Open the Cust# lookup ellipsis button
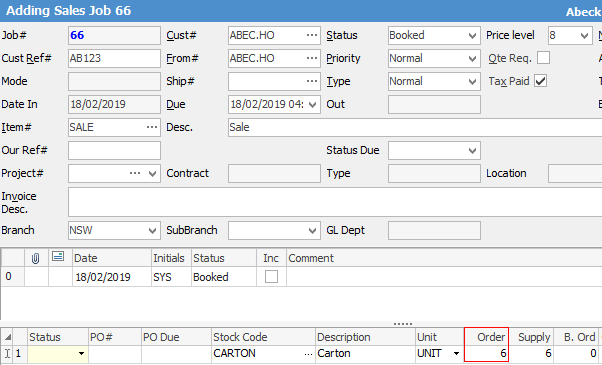 click(312, 35)
